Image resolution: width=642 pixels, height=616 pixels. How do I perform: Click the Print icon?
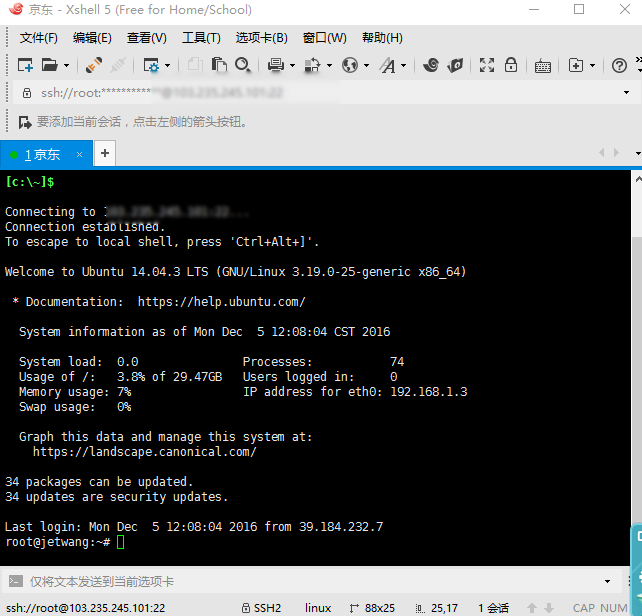click(276, 65)
